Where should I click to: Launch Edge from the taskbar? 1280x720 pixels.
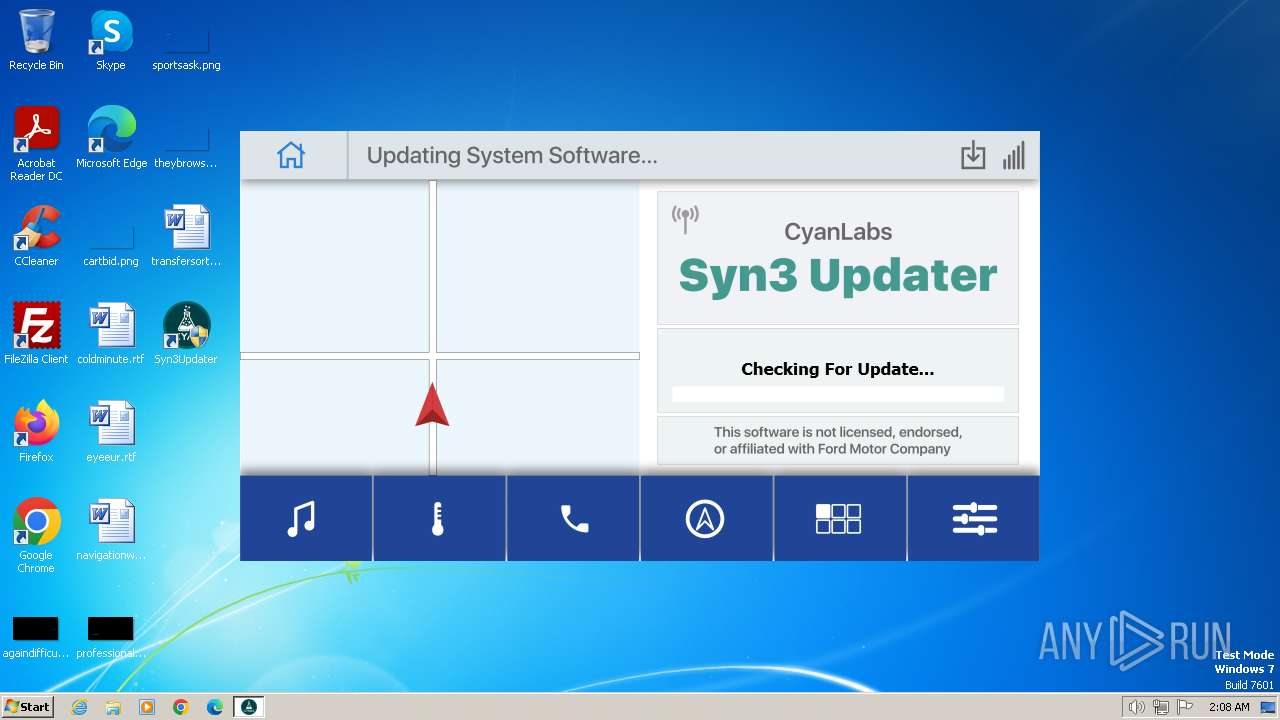215,707
